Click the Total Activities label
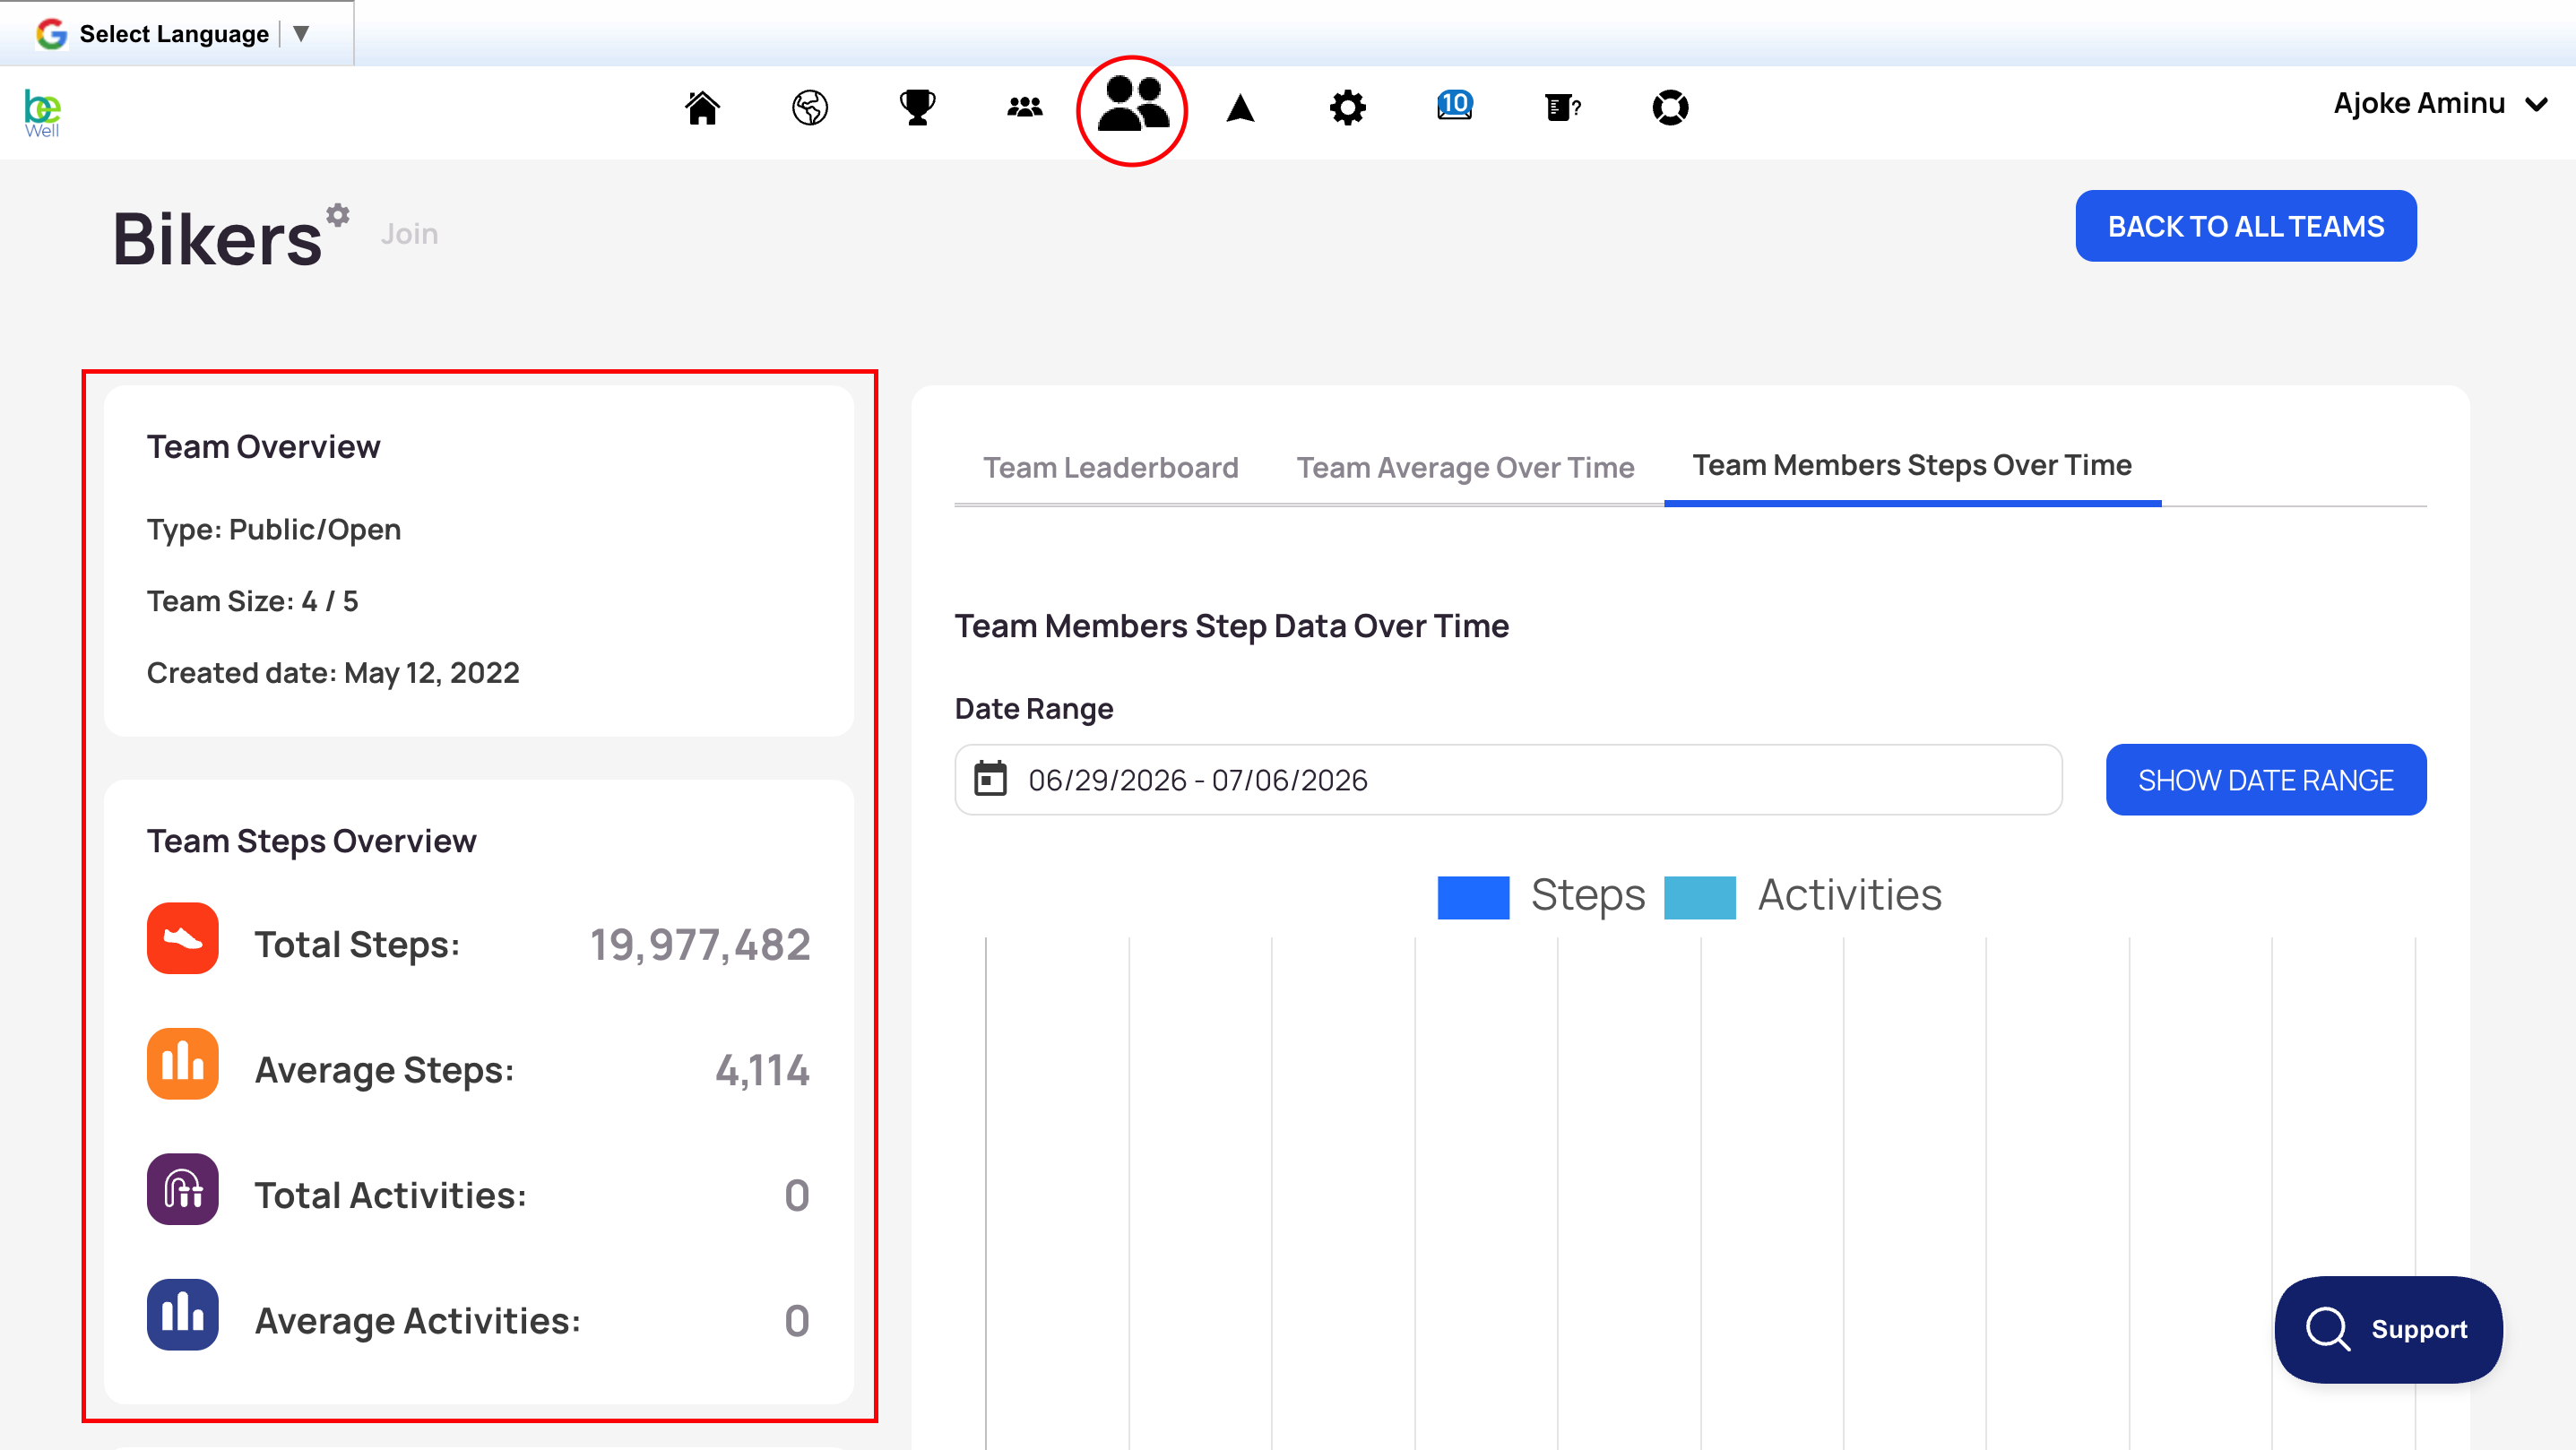 (x=391, y=1195)
